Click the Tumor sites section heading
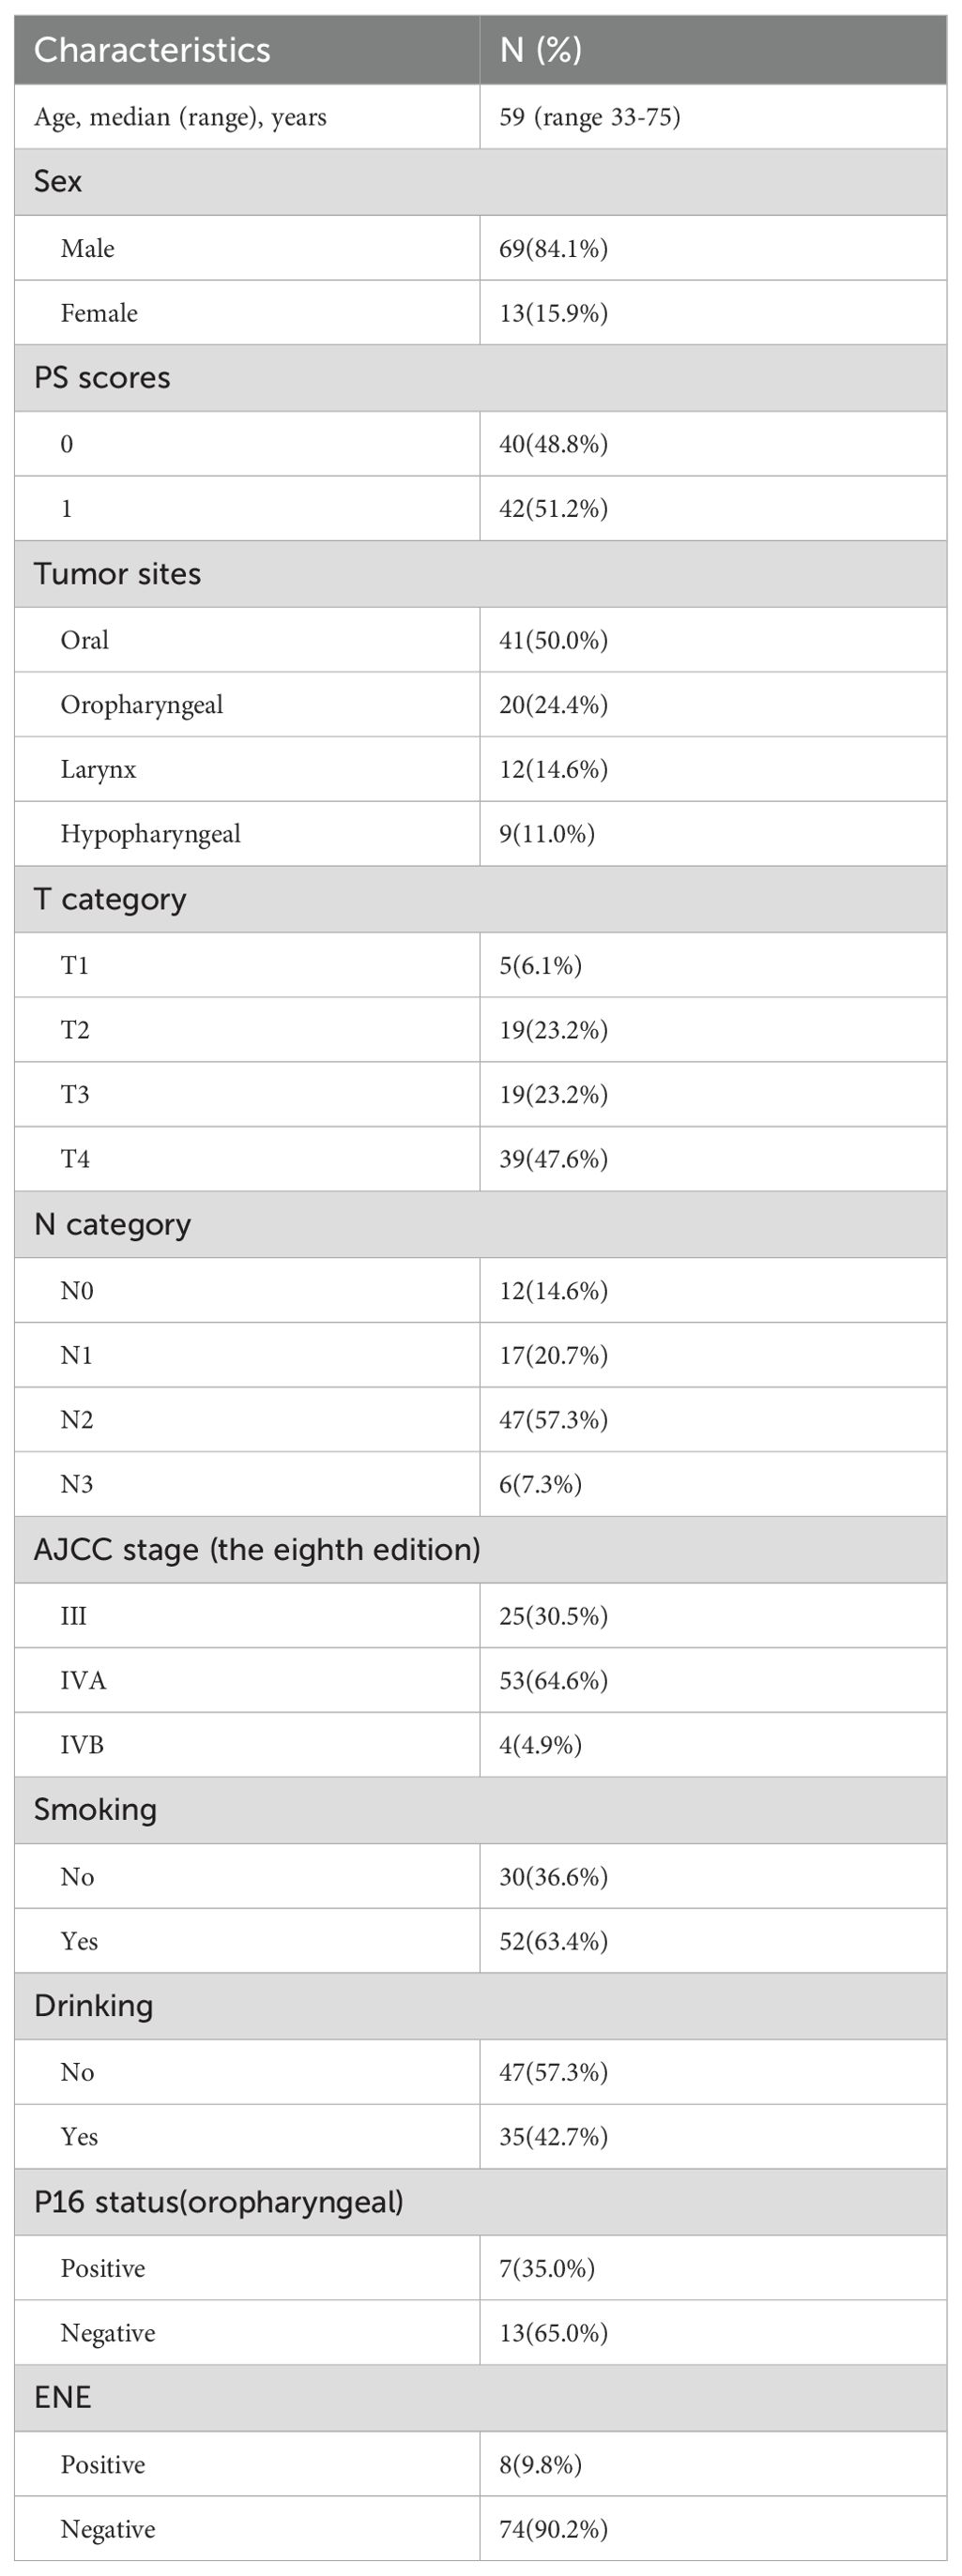The height and width of the screenshot is (2576, 962). click(117, 573)
